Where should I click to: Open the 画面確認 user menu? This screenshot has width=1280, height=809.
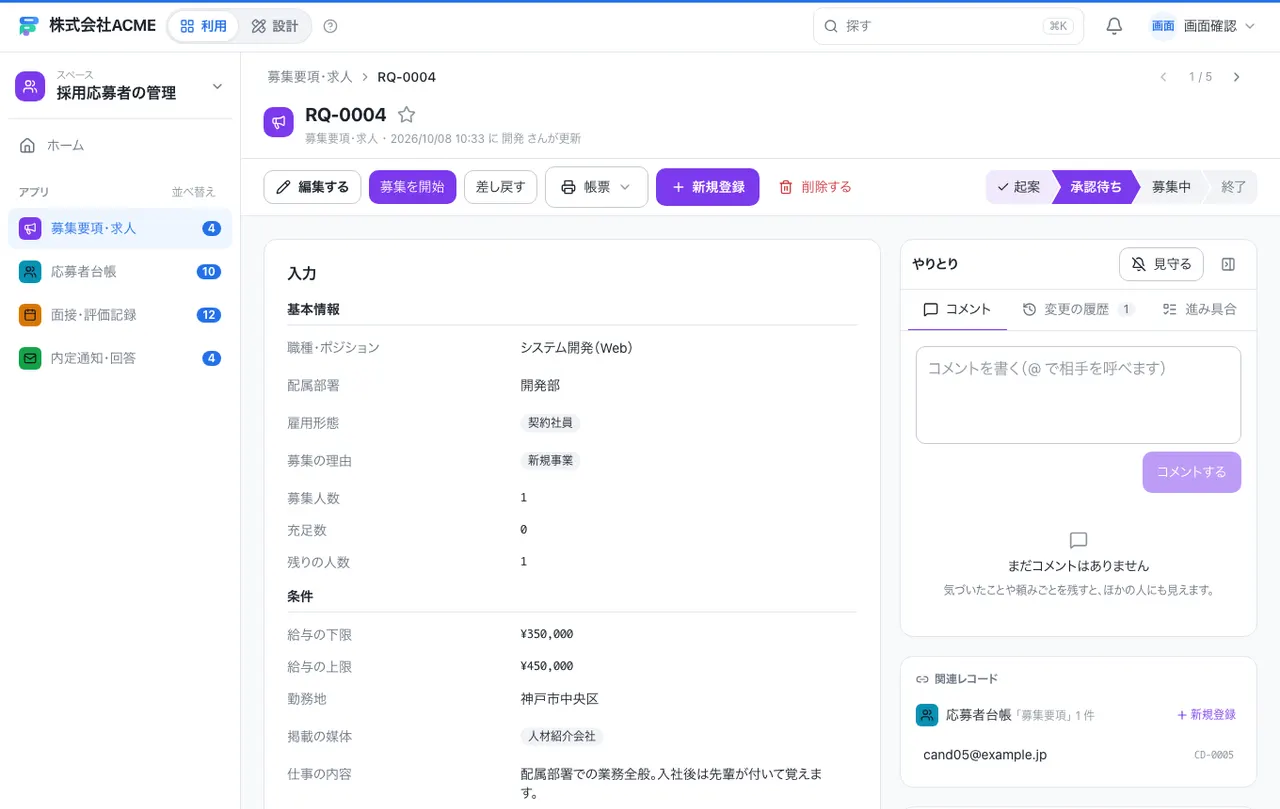tap(1202, 26)
